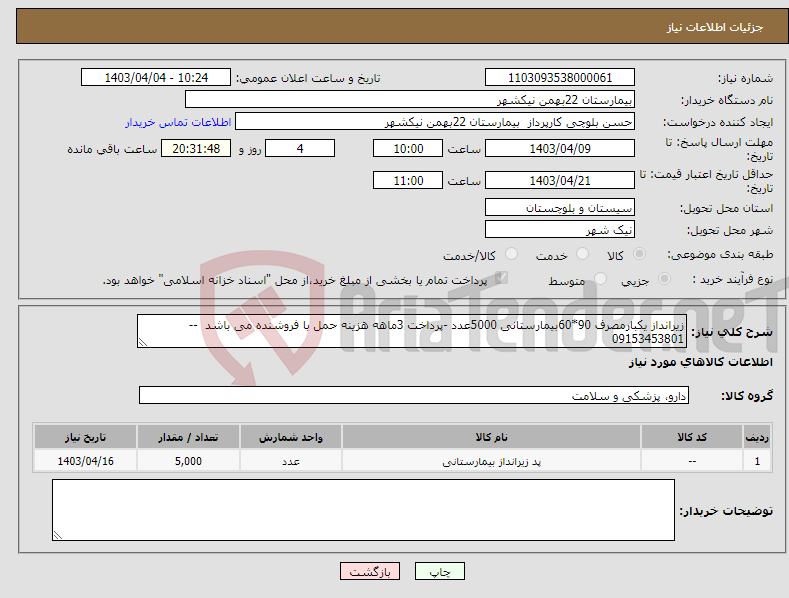Click the تاریخ نیاز column header
789x598 pixels.
tap(86, 437)
